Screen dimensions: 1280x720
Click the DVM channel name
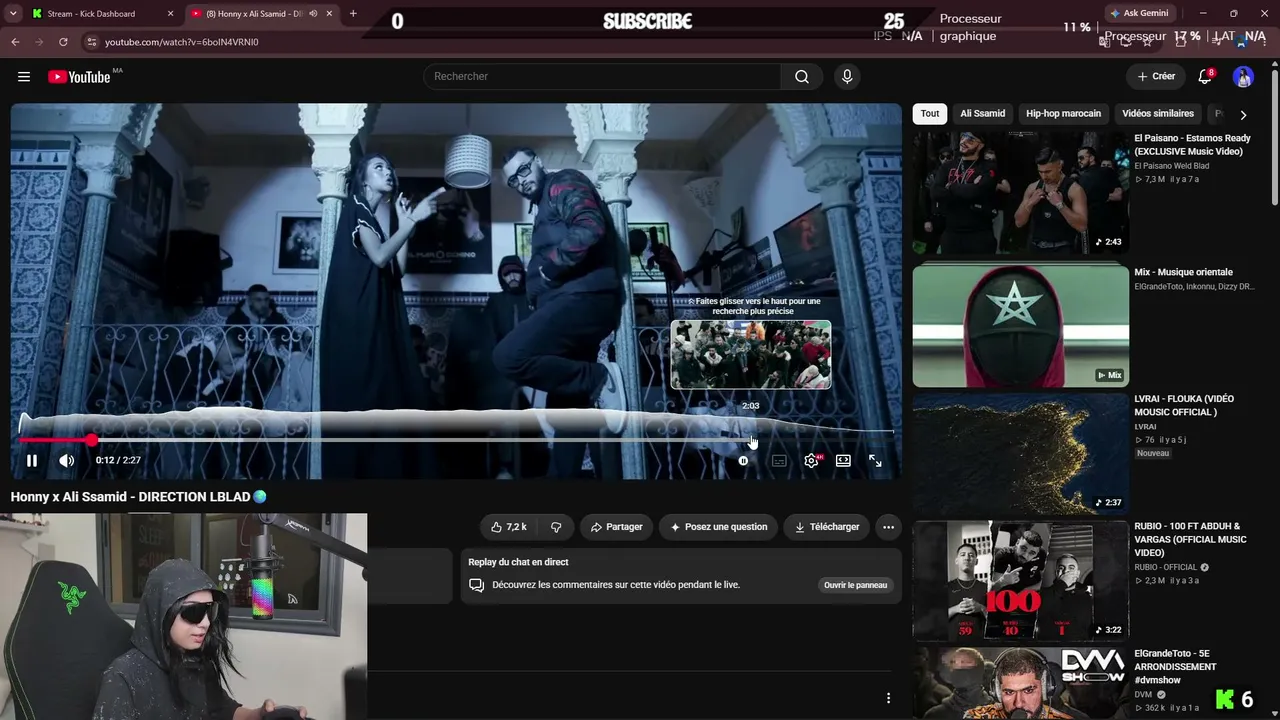(1143, 694)
